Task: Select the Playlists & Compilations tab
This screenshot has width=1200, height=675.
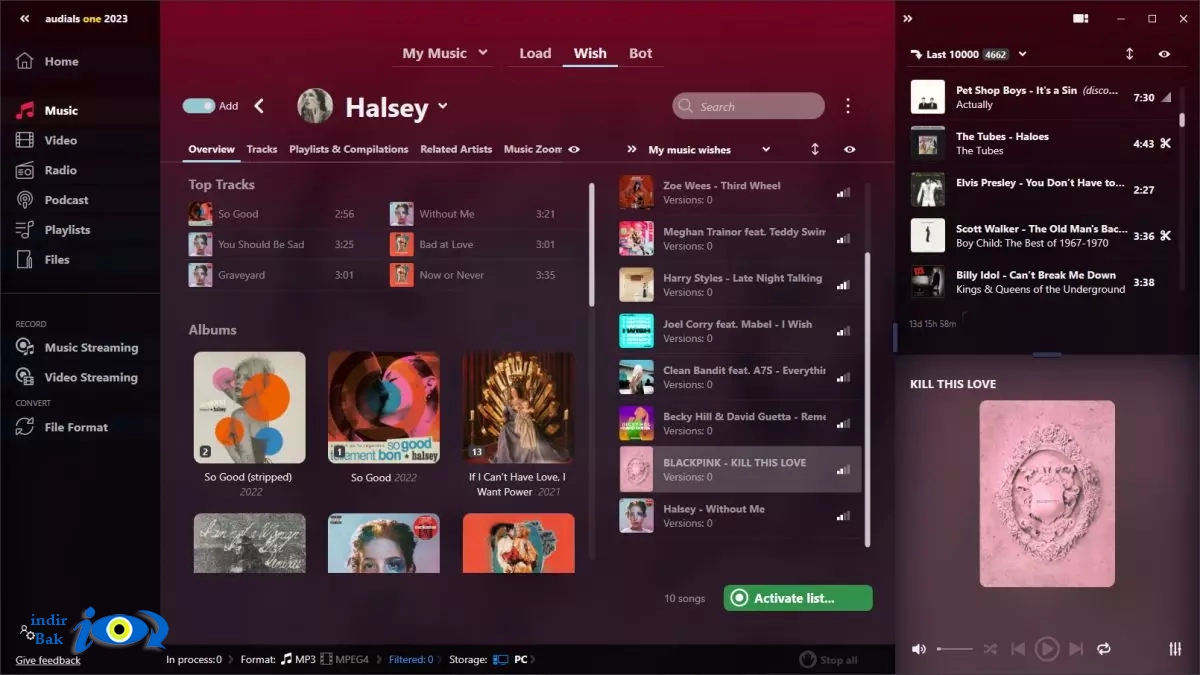Action: [349, 149]
